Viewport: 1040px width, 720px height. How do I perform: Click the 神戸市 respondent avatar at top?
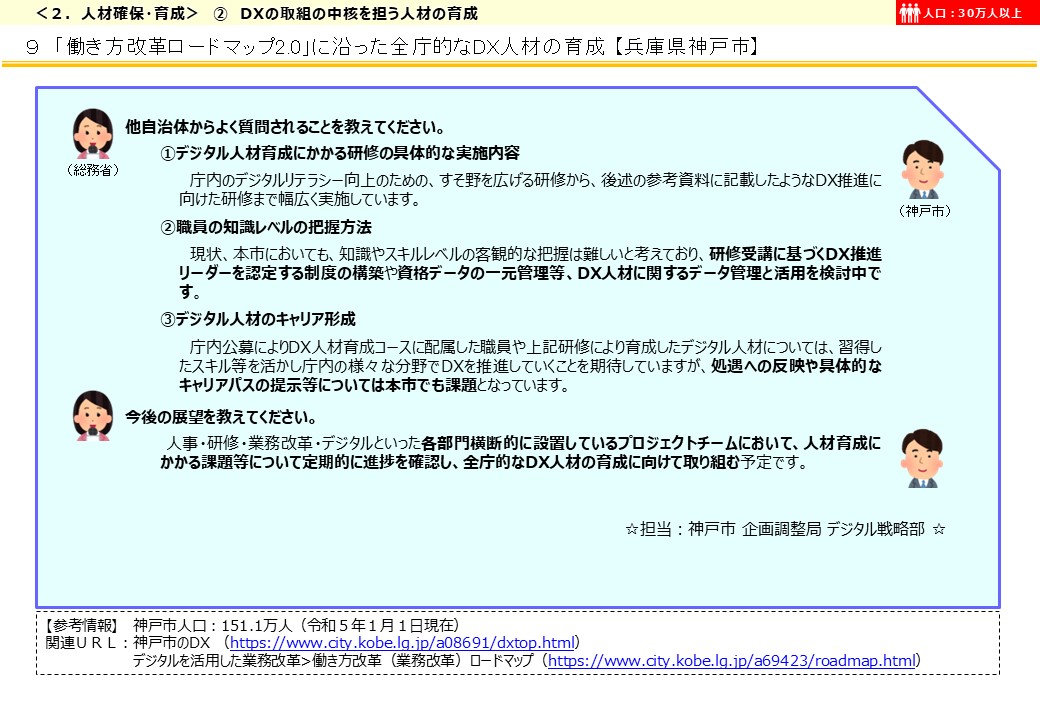pyautogui.click(x=923, y=169)
